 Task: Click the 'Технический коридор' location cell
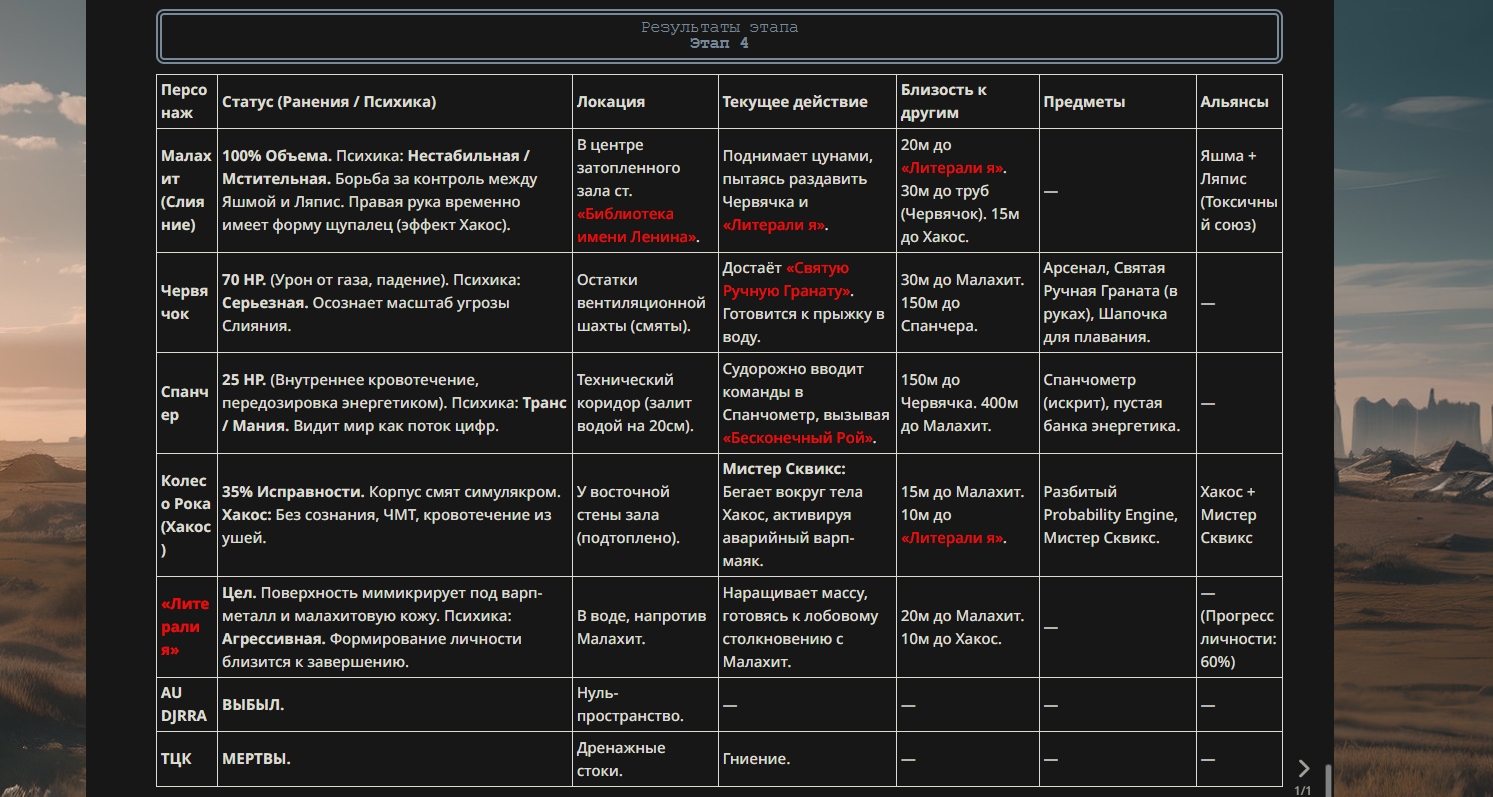645,402
